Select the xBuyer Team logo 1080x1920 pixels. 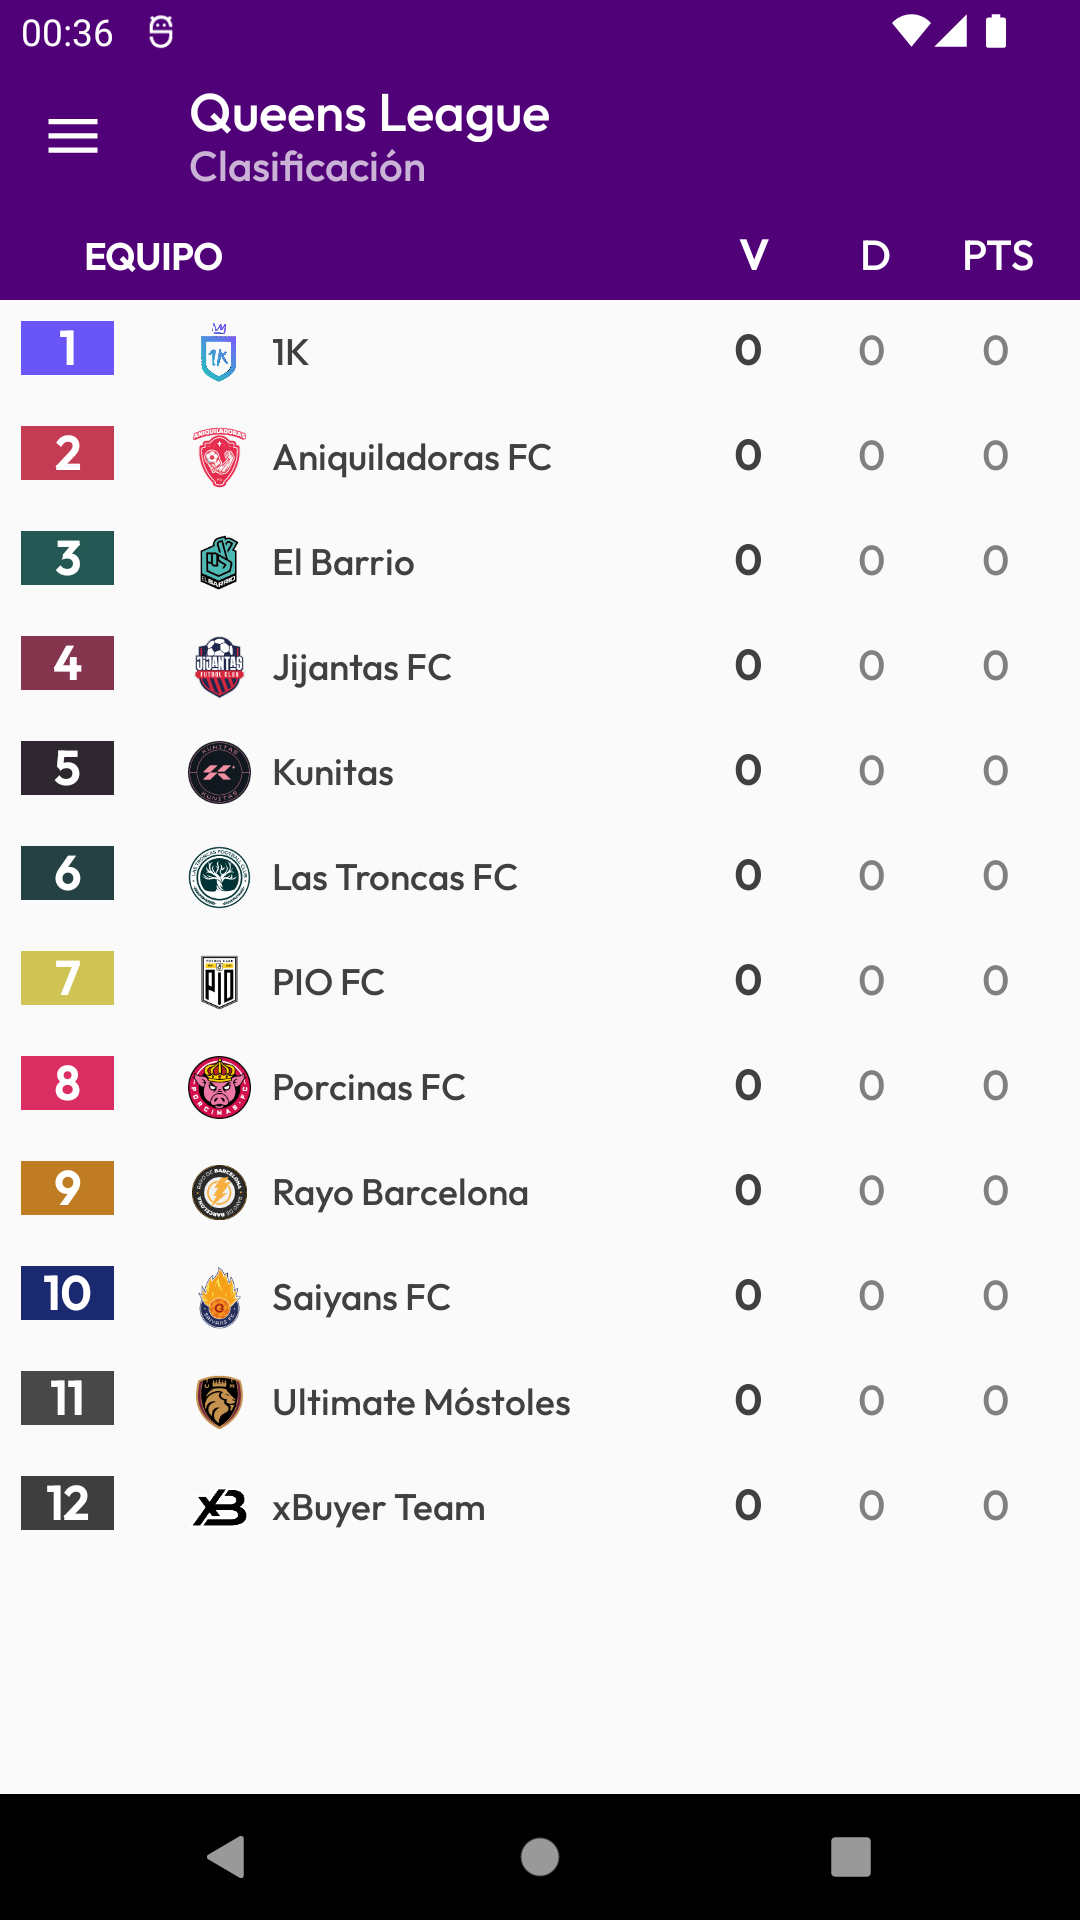(219, 1508)
